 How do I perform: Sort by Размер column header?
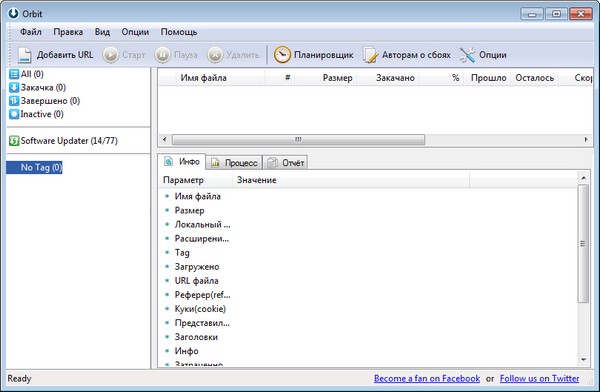[326, 78]
